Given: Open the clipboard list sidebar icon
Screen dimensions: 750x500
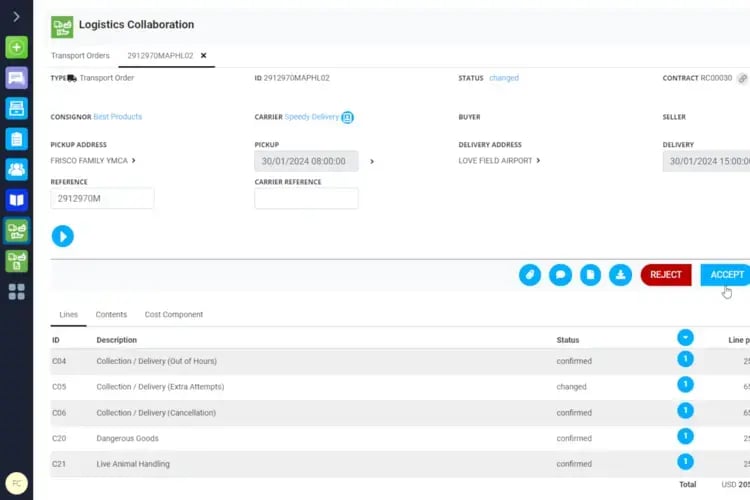Looking at the screenshot, I should [16, 139].
